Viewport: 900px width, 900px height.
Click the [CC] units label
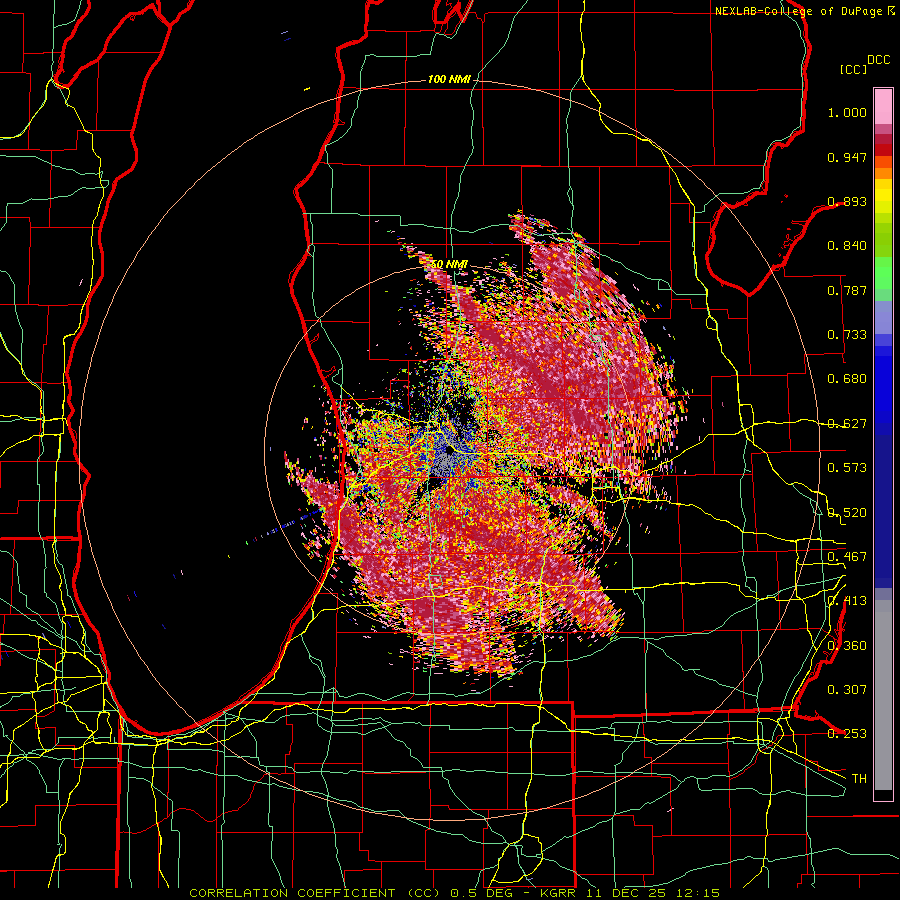pyautogui.click(x=853, y=69)
